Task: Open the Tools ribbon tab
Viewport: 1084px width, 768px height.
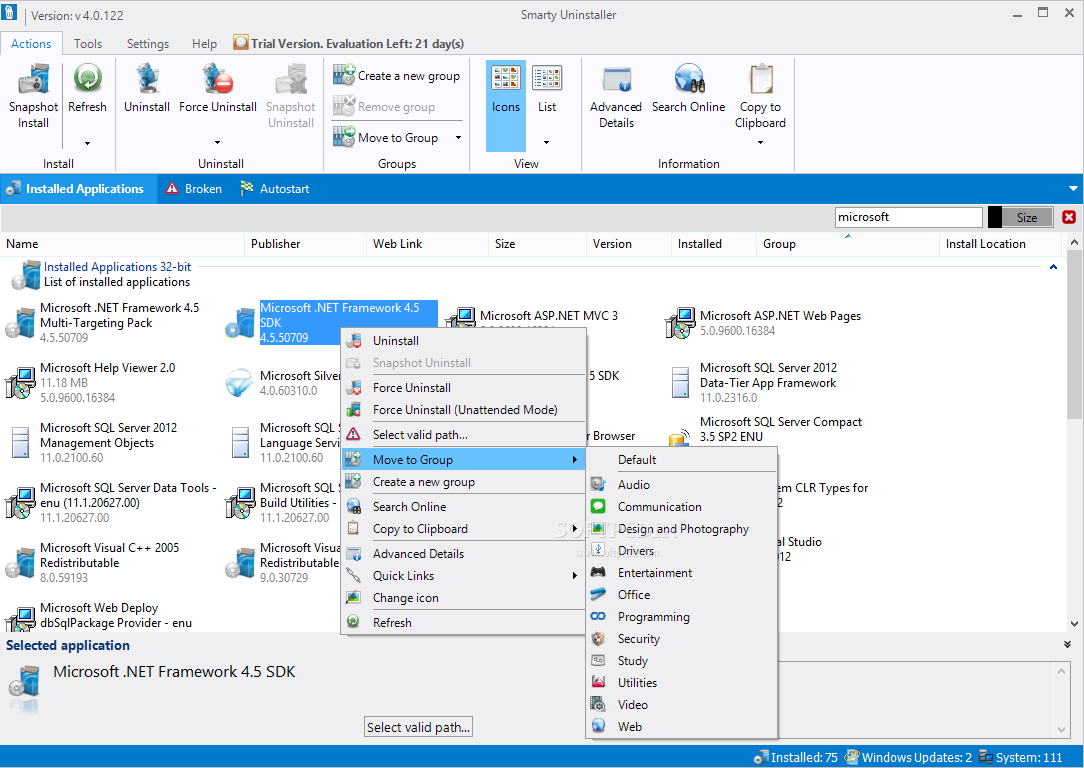Action: click(88, 44)
